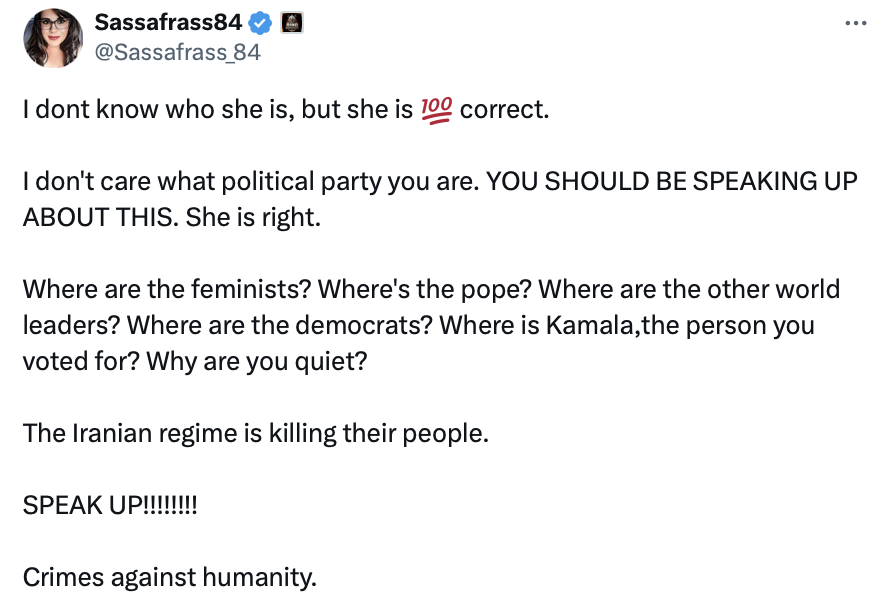Click the "SPEAK UP!!!!!!!!" line
Screen dimensions: 888x602
(x=110, y=506)
